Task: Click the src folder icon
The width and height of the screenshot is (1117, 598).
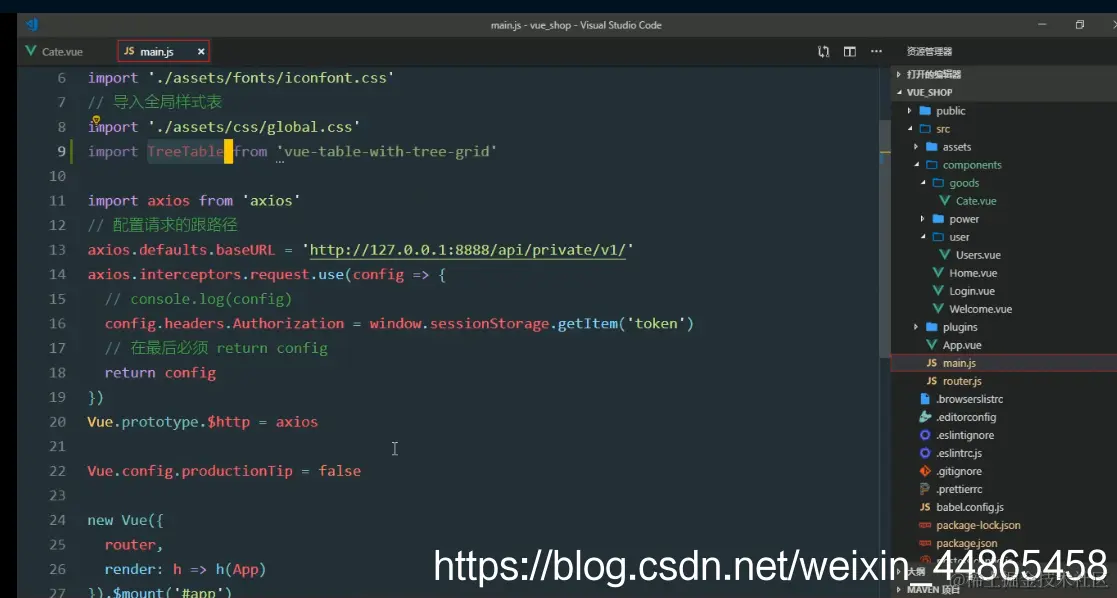Action: pyautogui.click(x=925, y=128)
